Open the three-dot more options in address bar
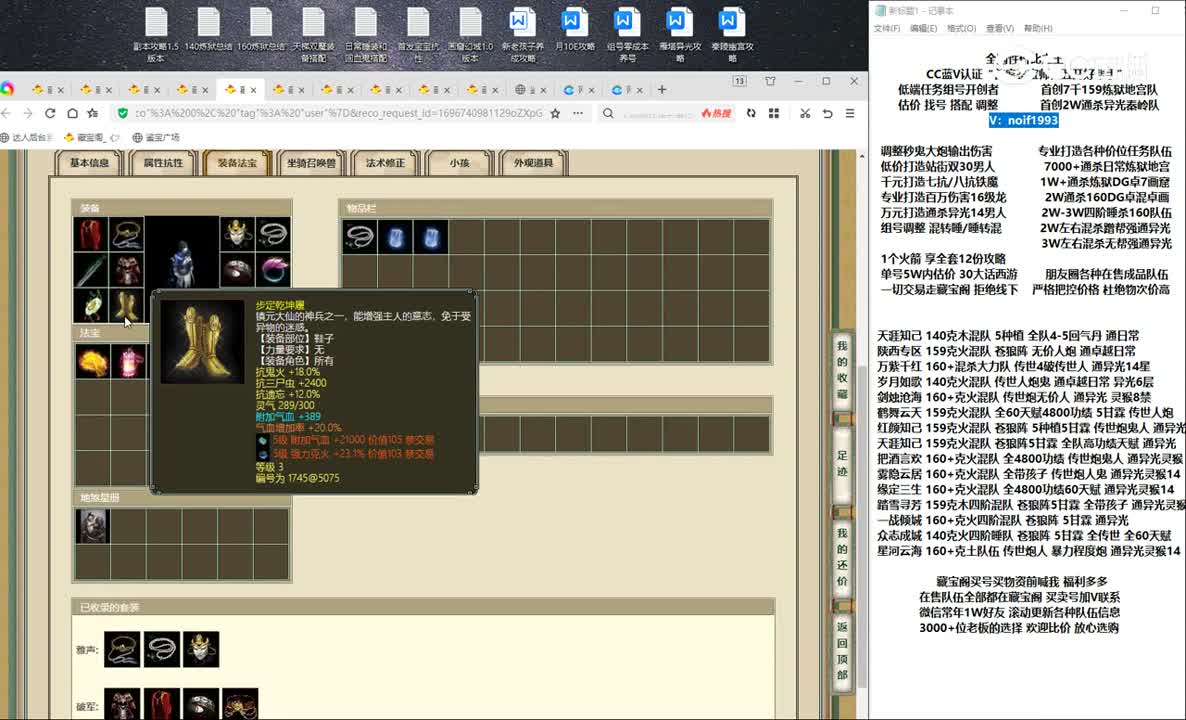Image resolution: width=1186 pixels, height=720 pixels. coord(578,113)
